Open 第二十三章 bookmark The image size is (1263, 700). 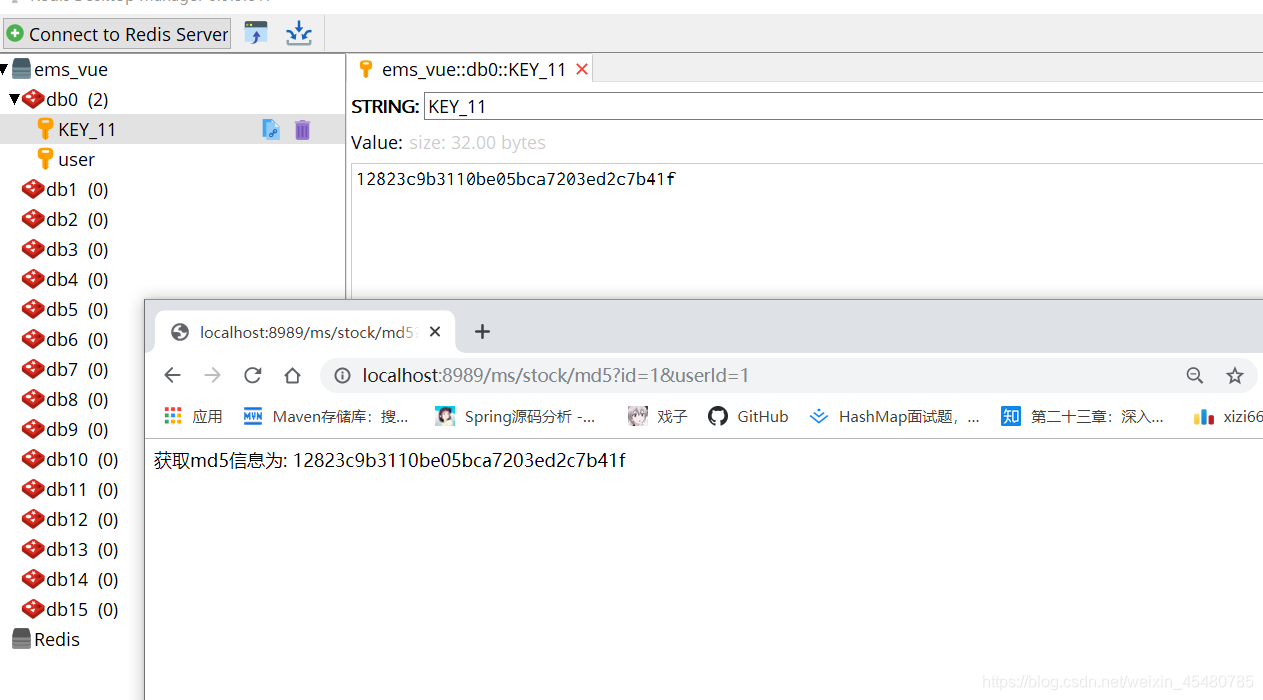1083,416
